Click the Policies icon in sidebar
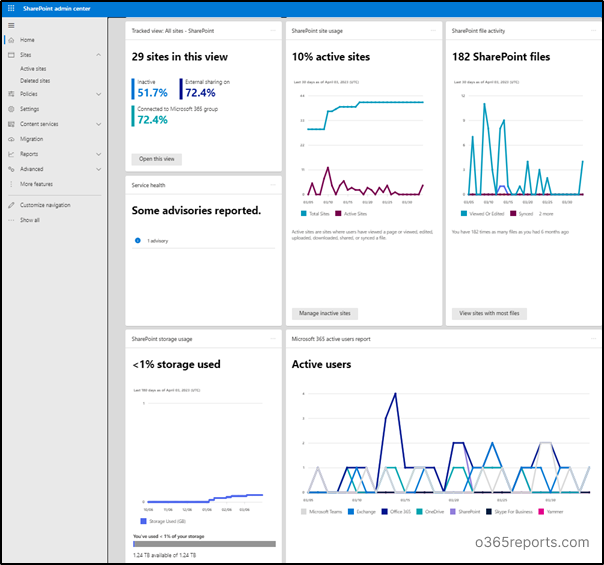This screenshot has height=565, width=604. tap(11, 94)
